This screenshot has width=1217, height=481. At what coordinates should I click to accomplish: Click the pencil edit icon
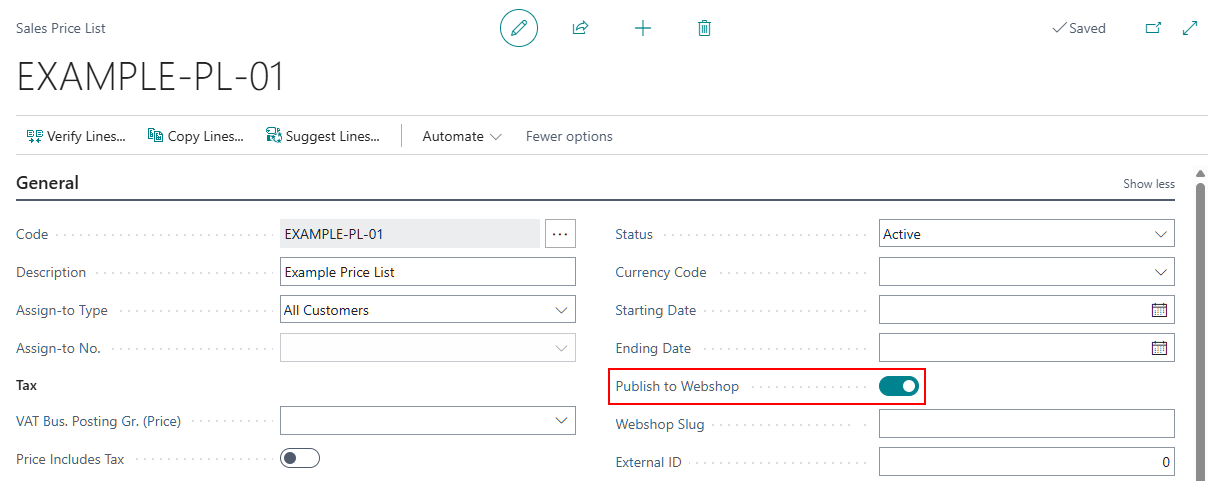519,28
